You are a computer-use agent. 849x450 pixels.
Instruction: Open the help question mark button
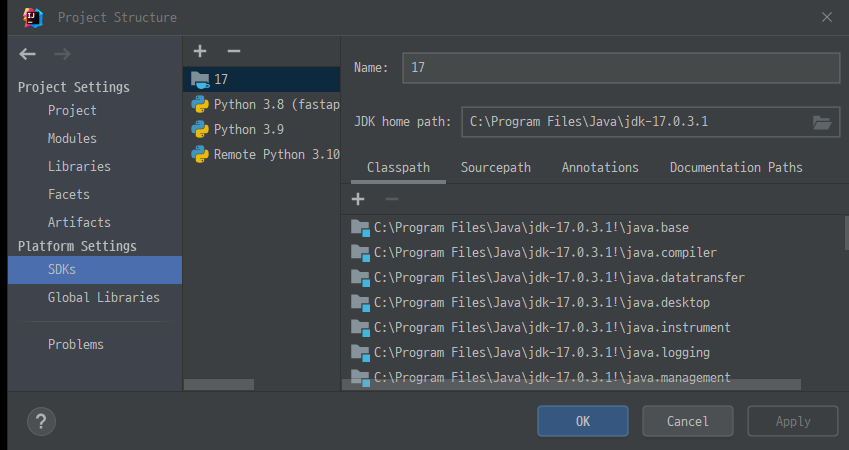(41, 421)
